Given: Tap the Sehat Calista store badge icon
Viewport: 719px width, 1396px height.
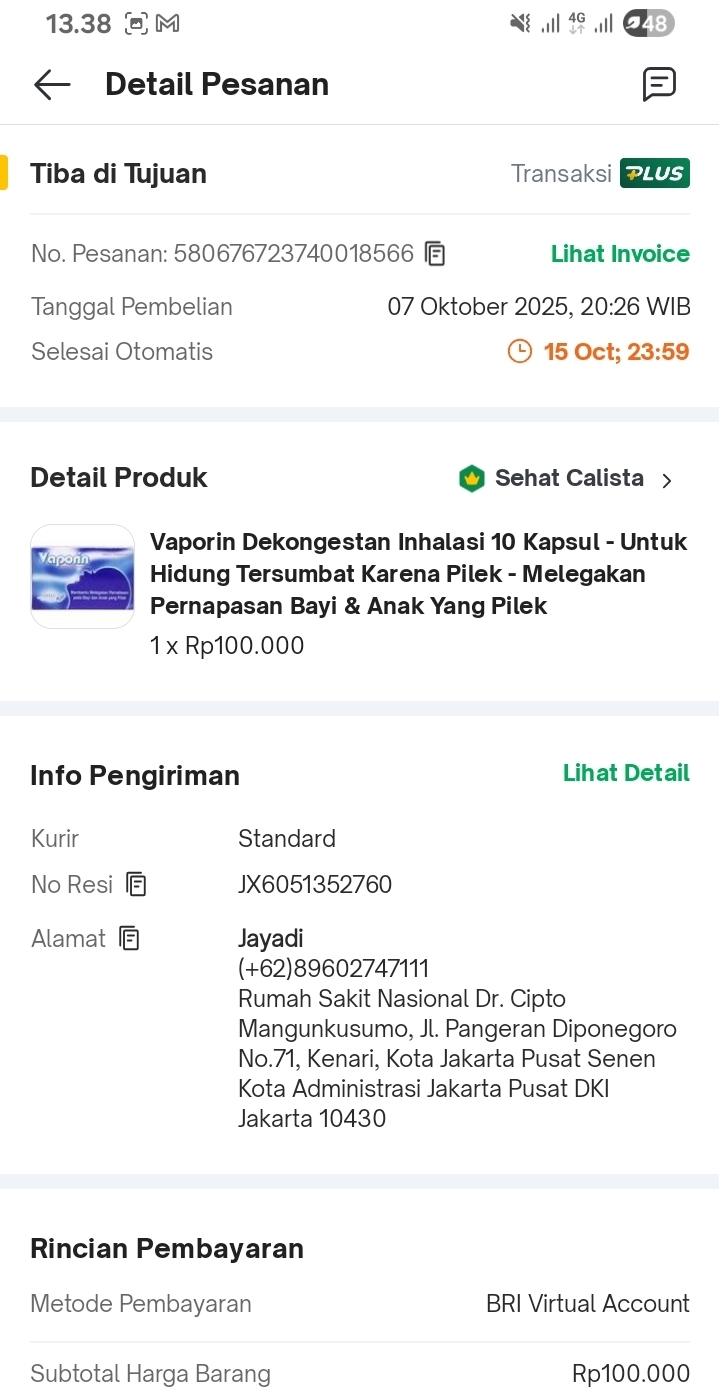Looking at the screenshot, I should pyautogui.click(x=471, y=479).
